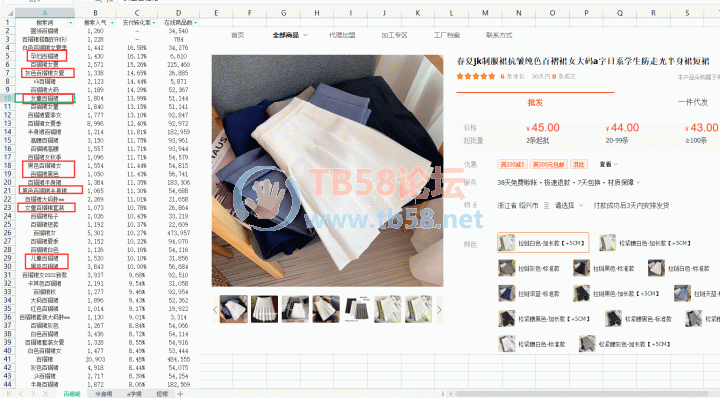This screenshot has height=398, width=720.
Task: Select the white pleated skirt second thumbnail
Action: [x=264, y=309]
